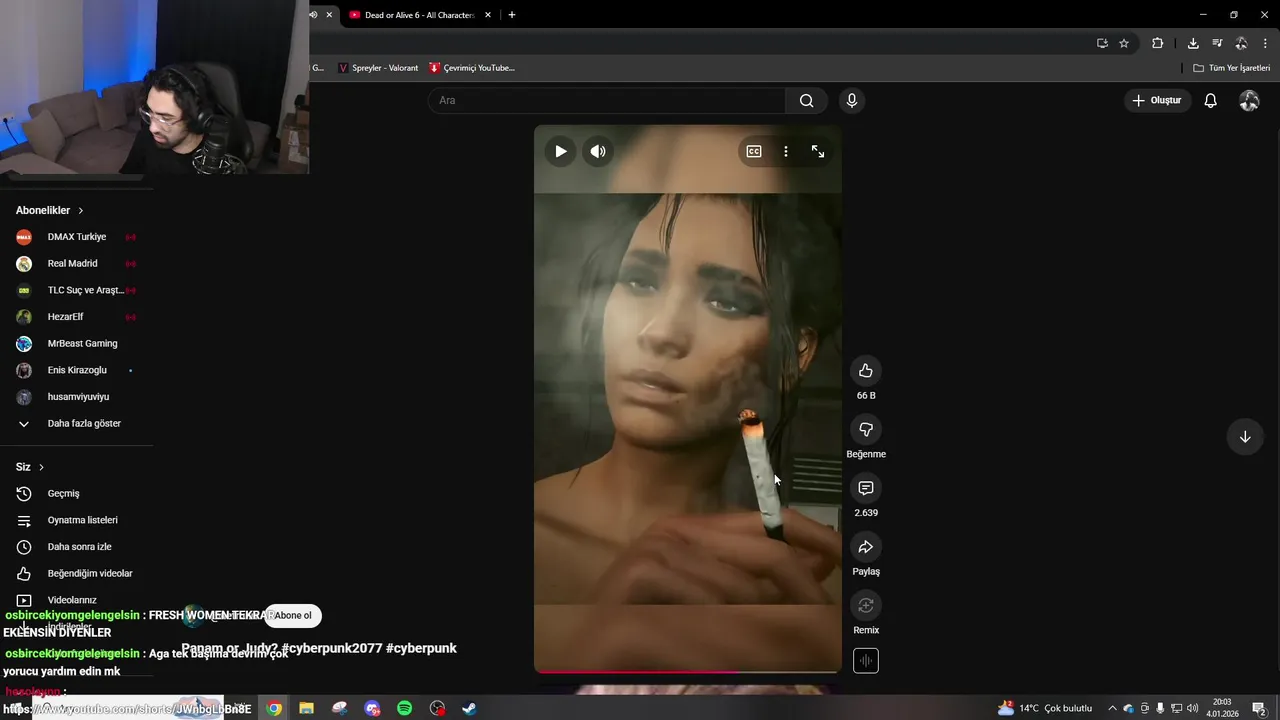Open OBS Studio from the taskbar

[x=437, y=708]
